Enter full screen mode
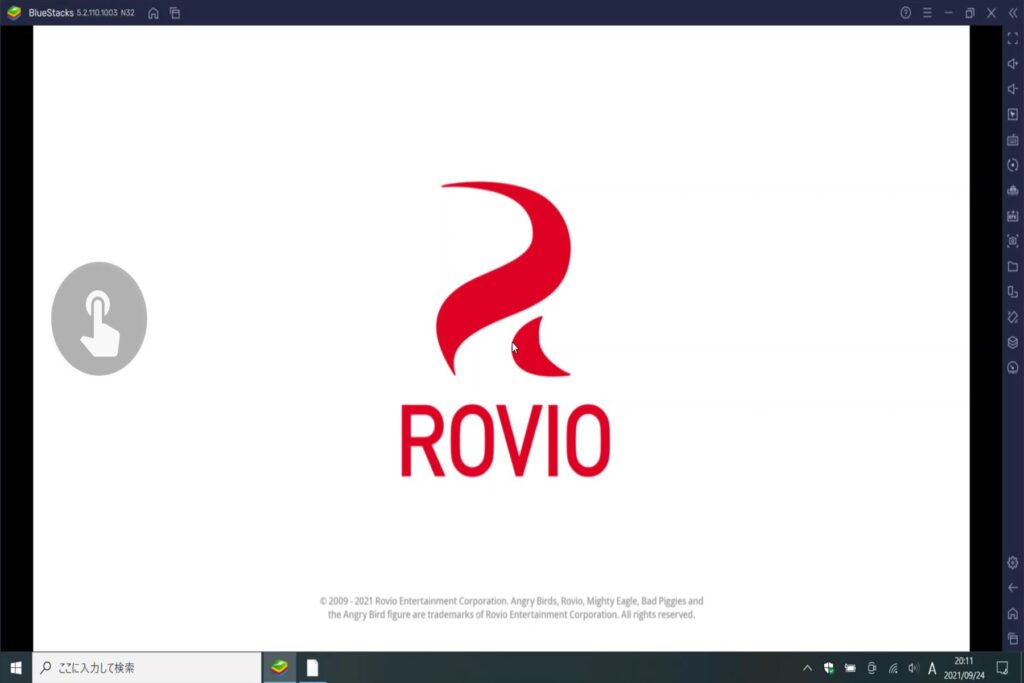Image resolution: width=1024 pixels, height=683 pixels. 1013,39
